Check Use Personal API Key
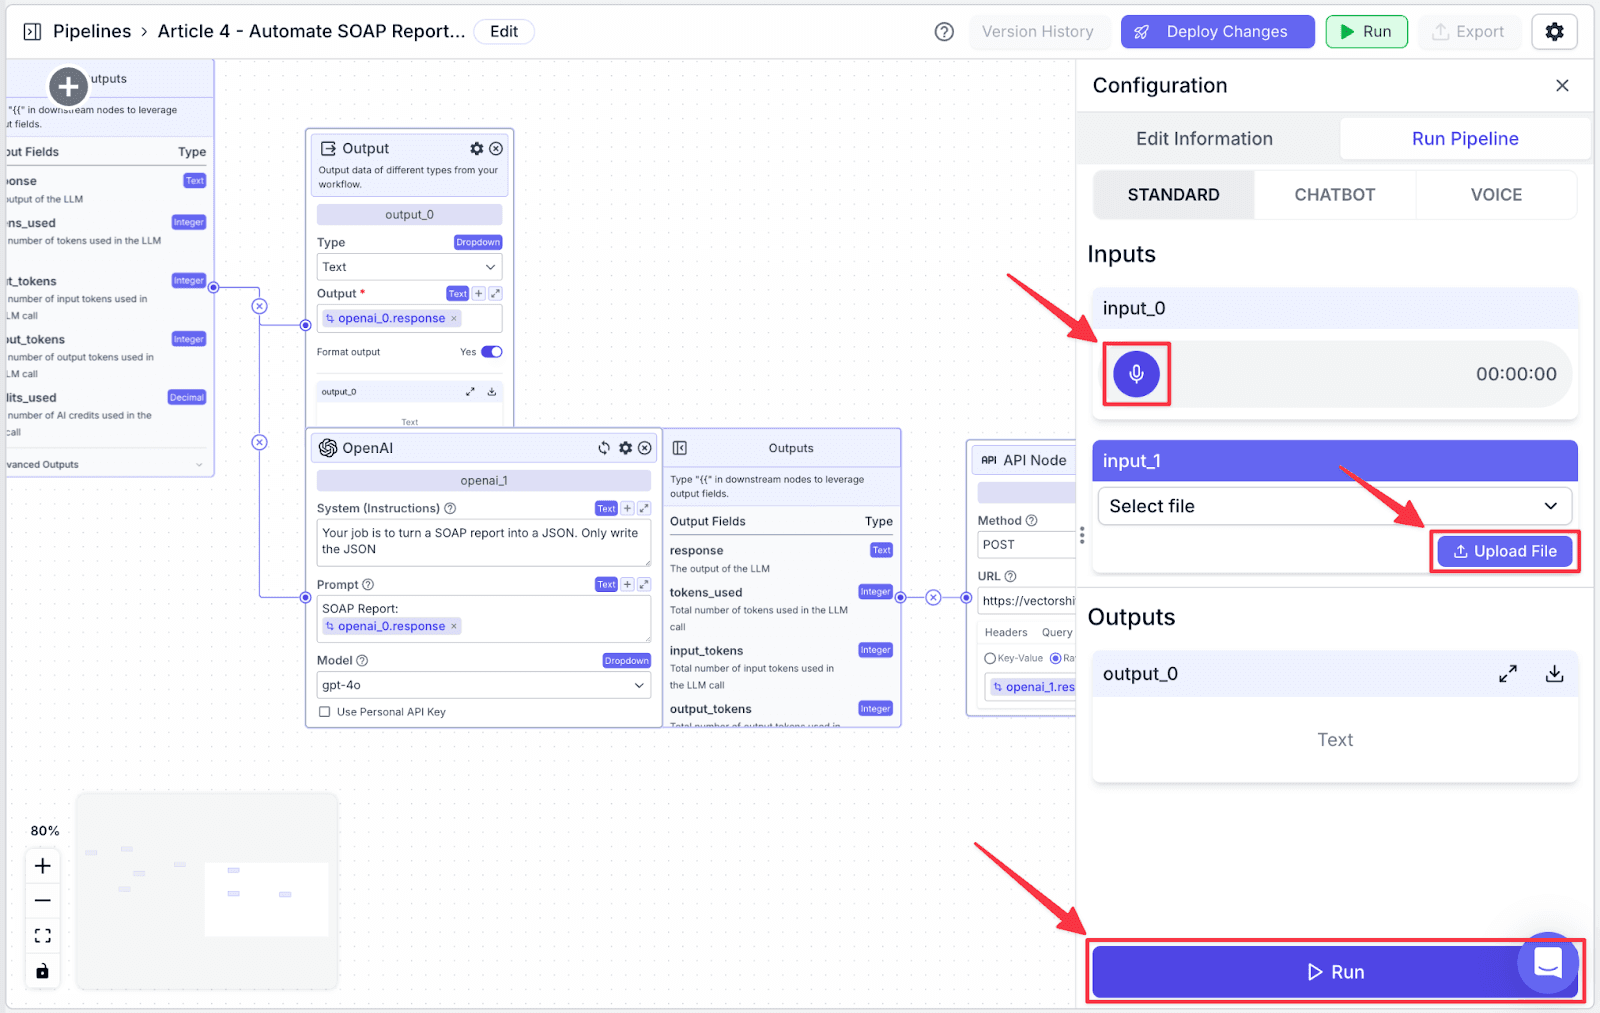Viewport: 1600px width, 1013px height. click(324, 712)
